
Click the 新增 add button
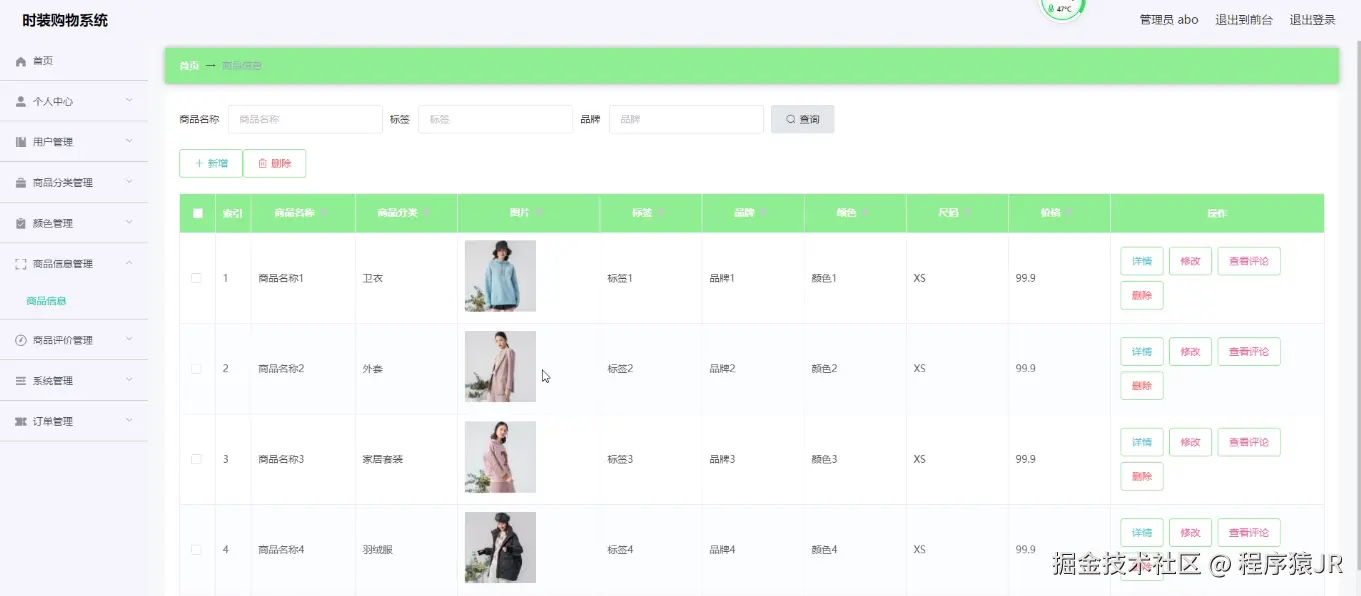tap(211, 163)
